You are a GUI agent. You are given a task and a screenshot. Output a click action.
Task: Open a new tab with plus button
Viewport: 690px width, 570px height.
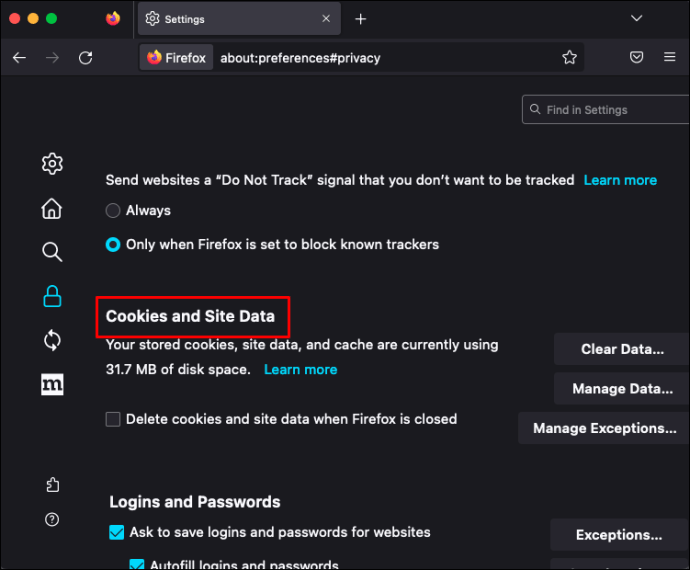(x=361, y=19)
